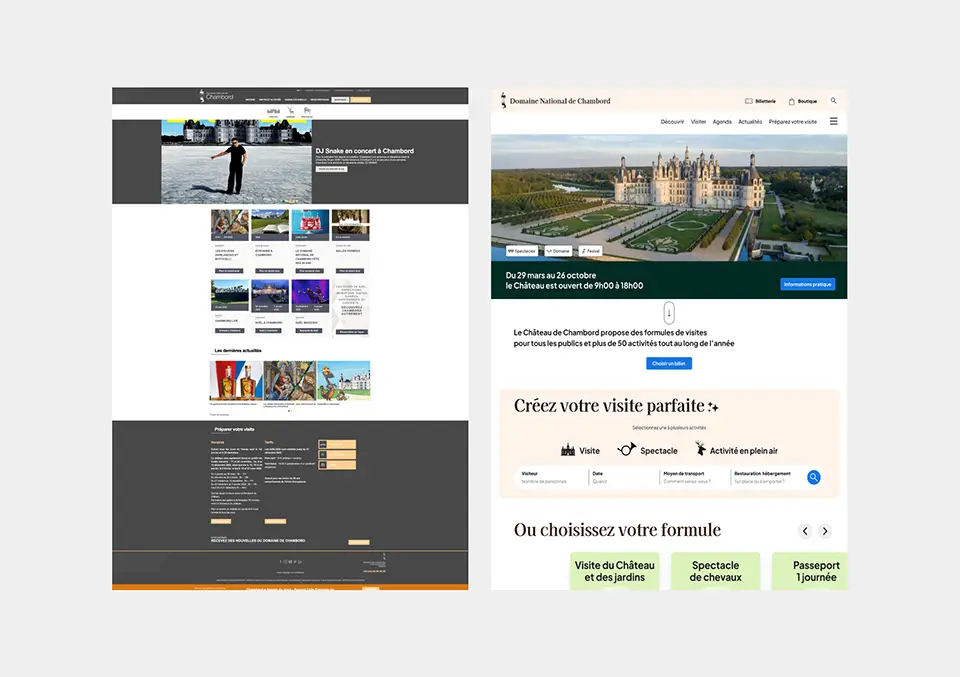Open the Boutique shopping bag icon
Viewport: 960px width, 677px height.
click(x=792, y=101)
